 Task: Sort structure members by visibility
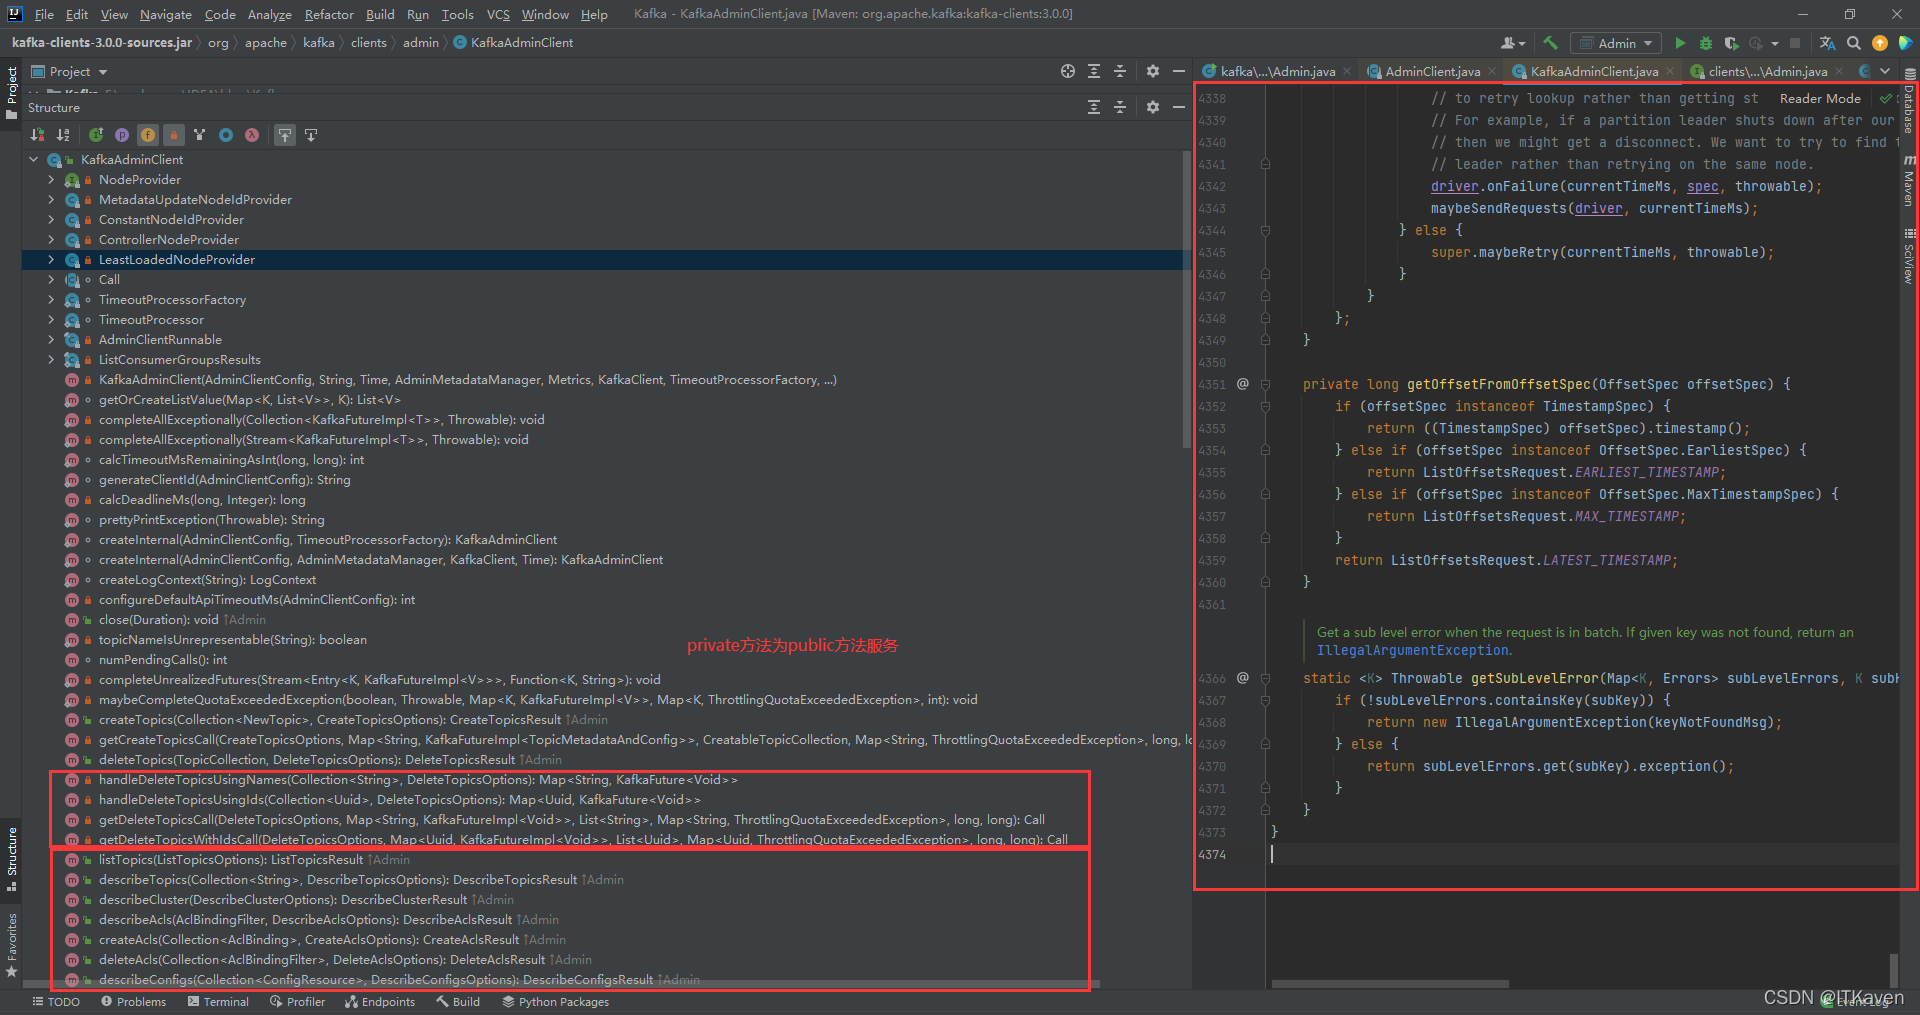pos(37,135)
